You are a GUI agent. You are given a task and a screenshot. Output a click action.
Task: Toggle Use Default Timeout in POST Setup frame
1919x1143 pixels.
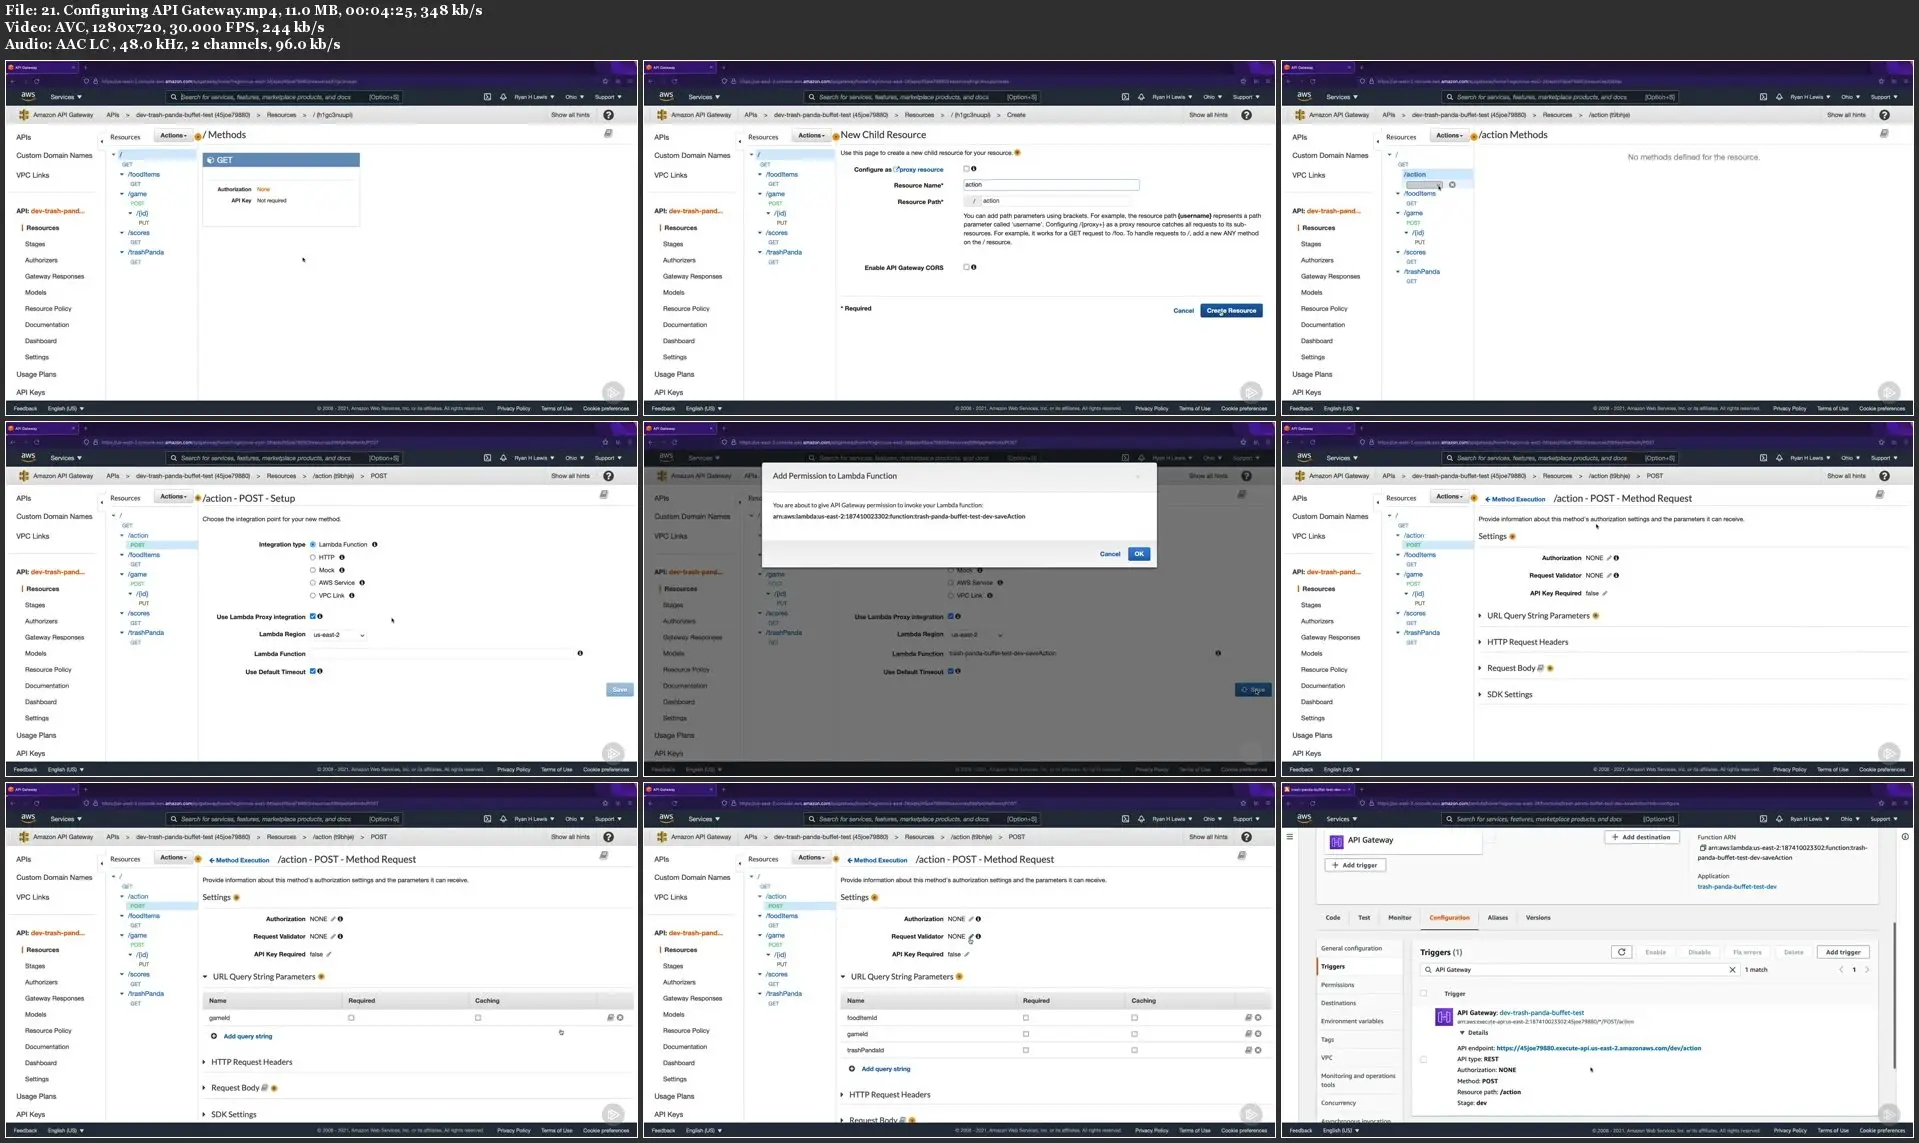[313, 671]
